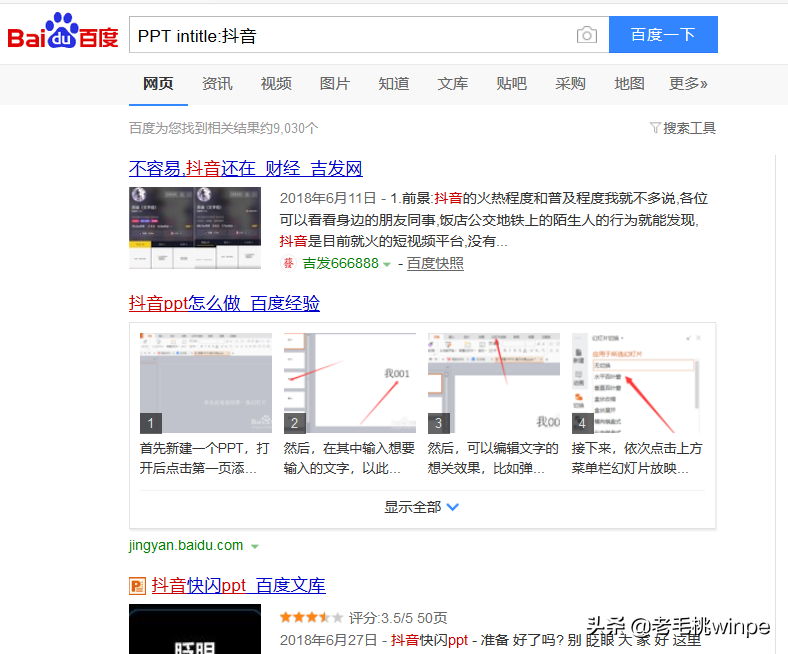Screen dimensions: 788x654
Task: Expand dropdown arrow next to 吉发666888
Action: point(386,264)
